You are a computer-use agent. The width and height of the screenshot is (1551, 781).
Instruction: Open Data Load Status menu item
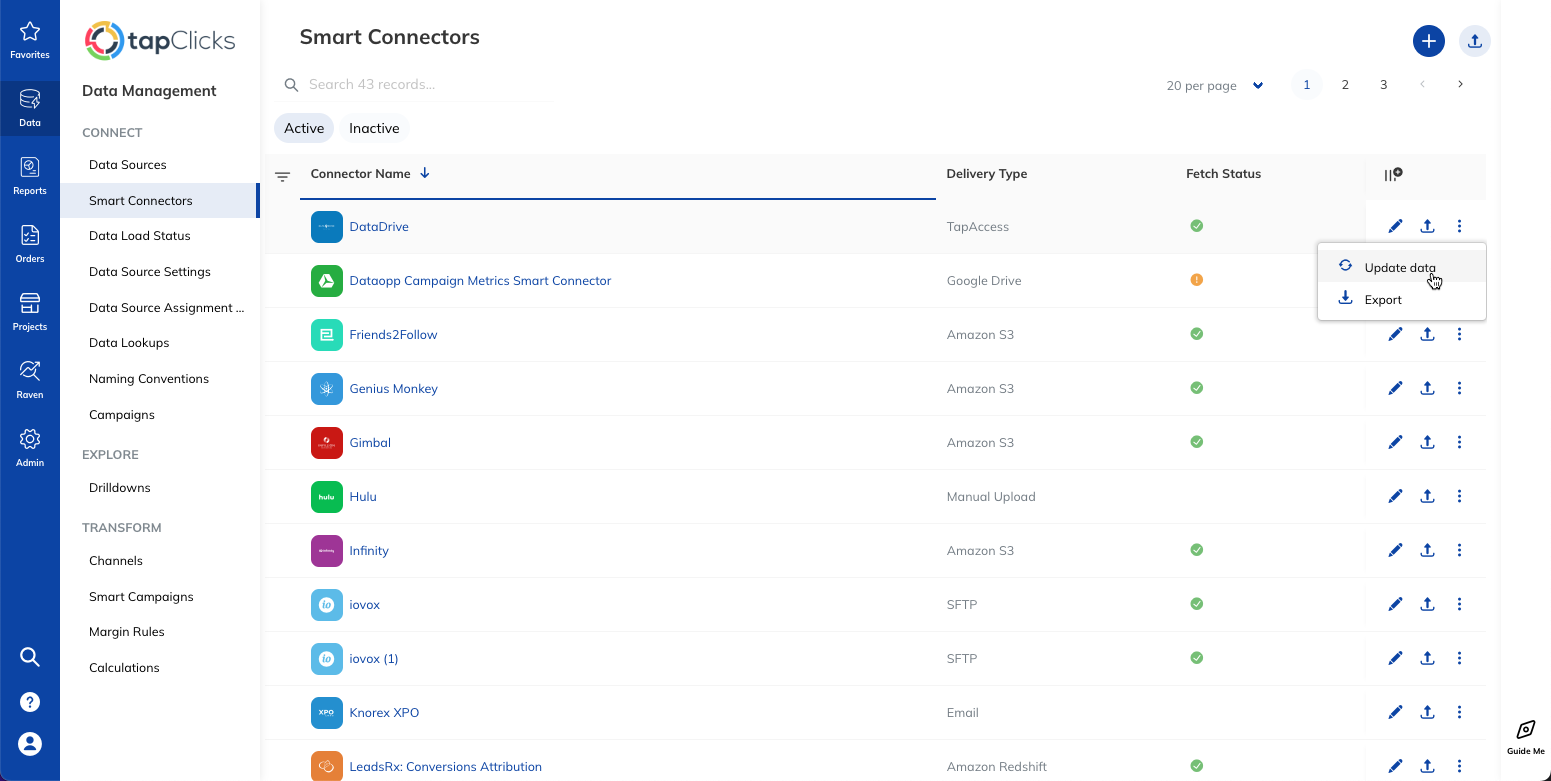[x=140, y=236]
